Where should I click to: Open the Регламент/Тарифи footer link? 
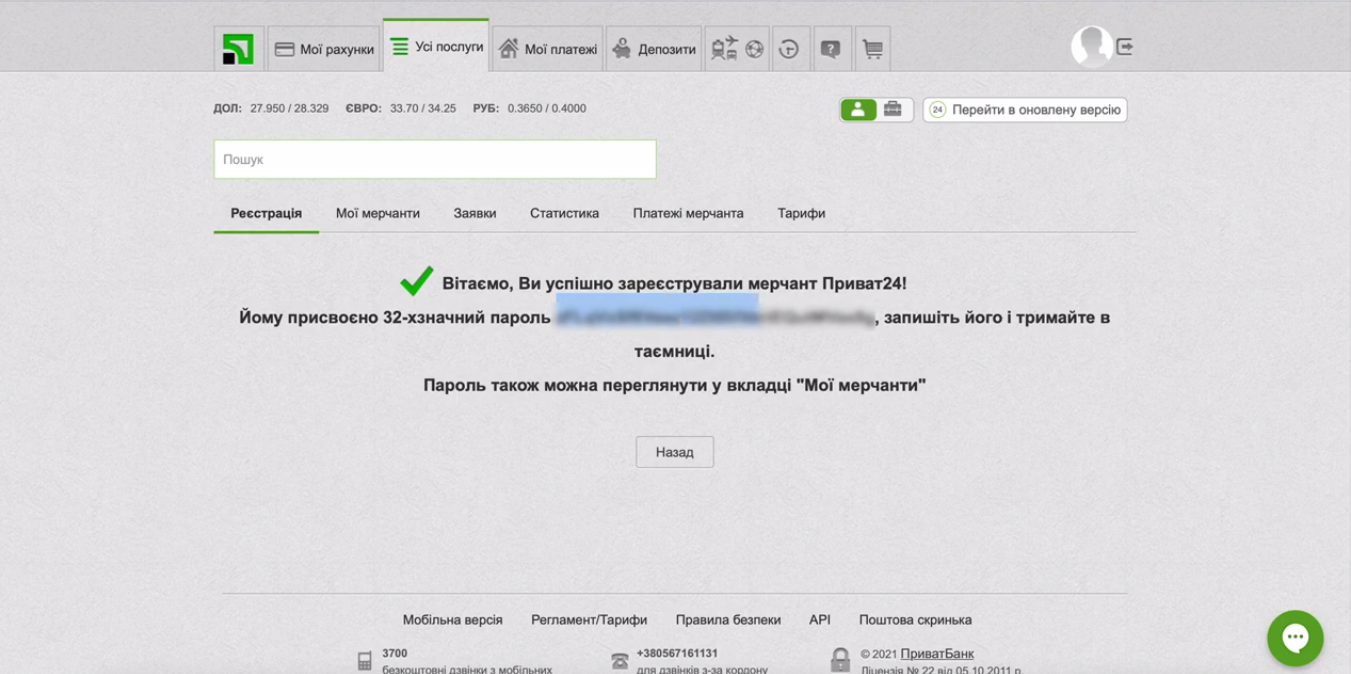(589, 620)
